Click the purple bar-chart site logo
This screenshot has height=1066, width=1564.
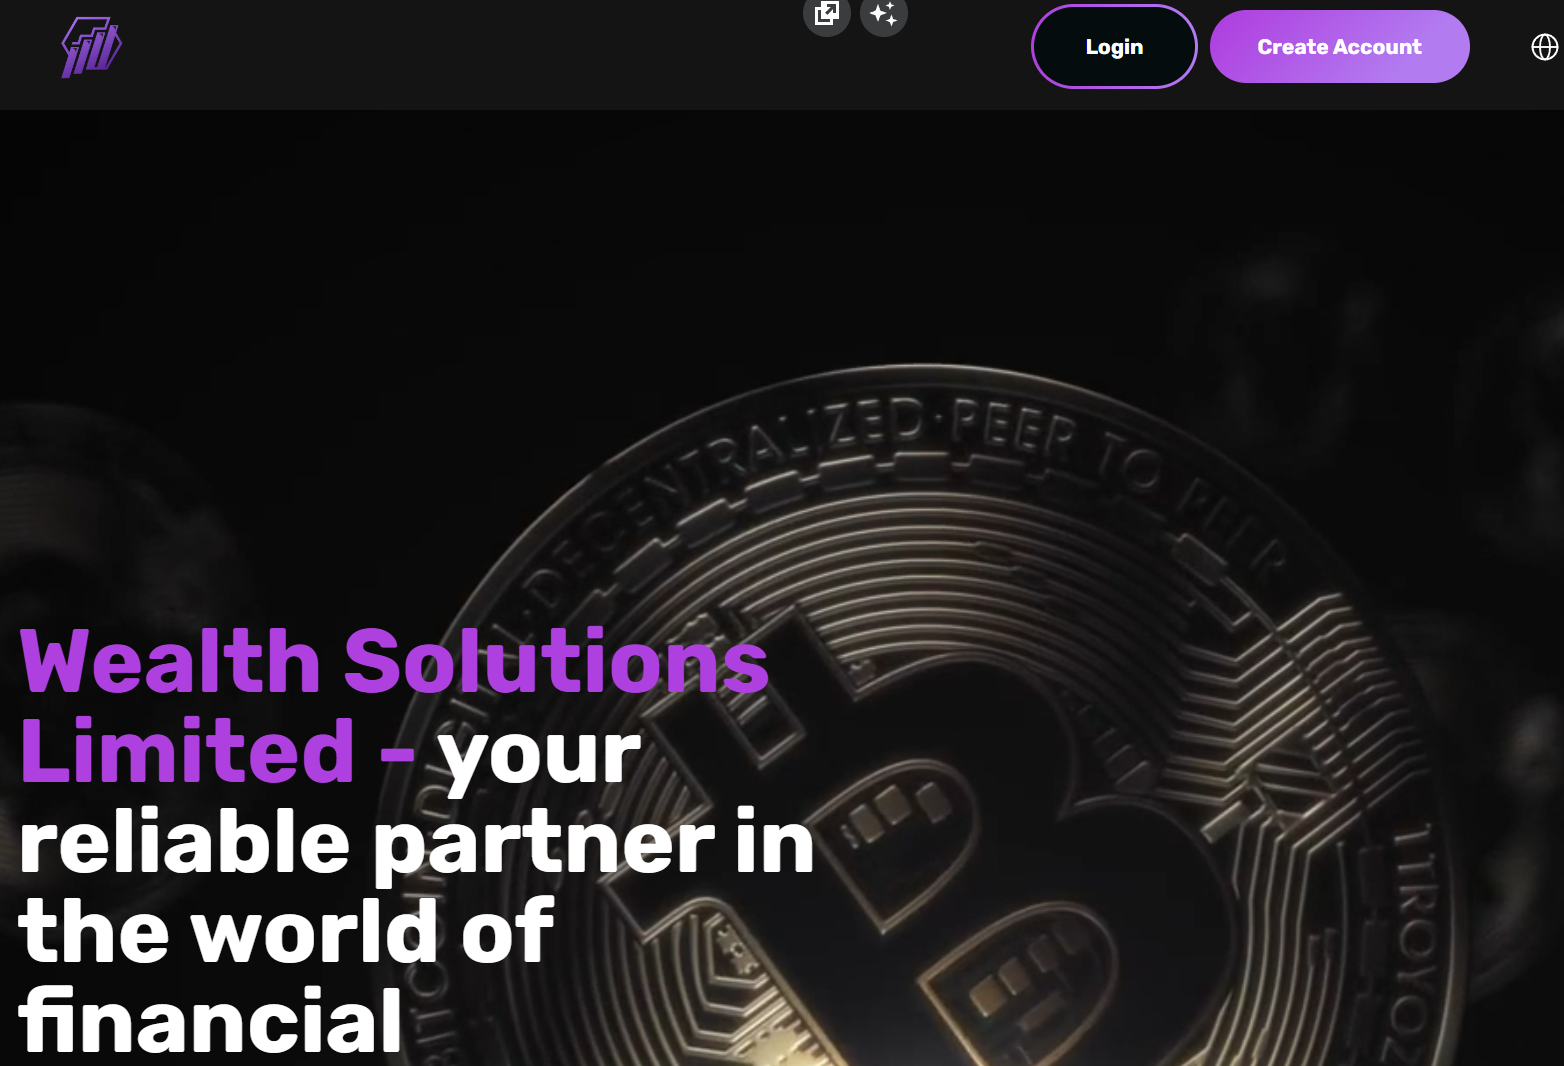(92, 47)
